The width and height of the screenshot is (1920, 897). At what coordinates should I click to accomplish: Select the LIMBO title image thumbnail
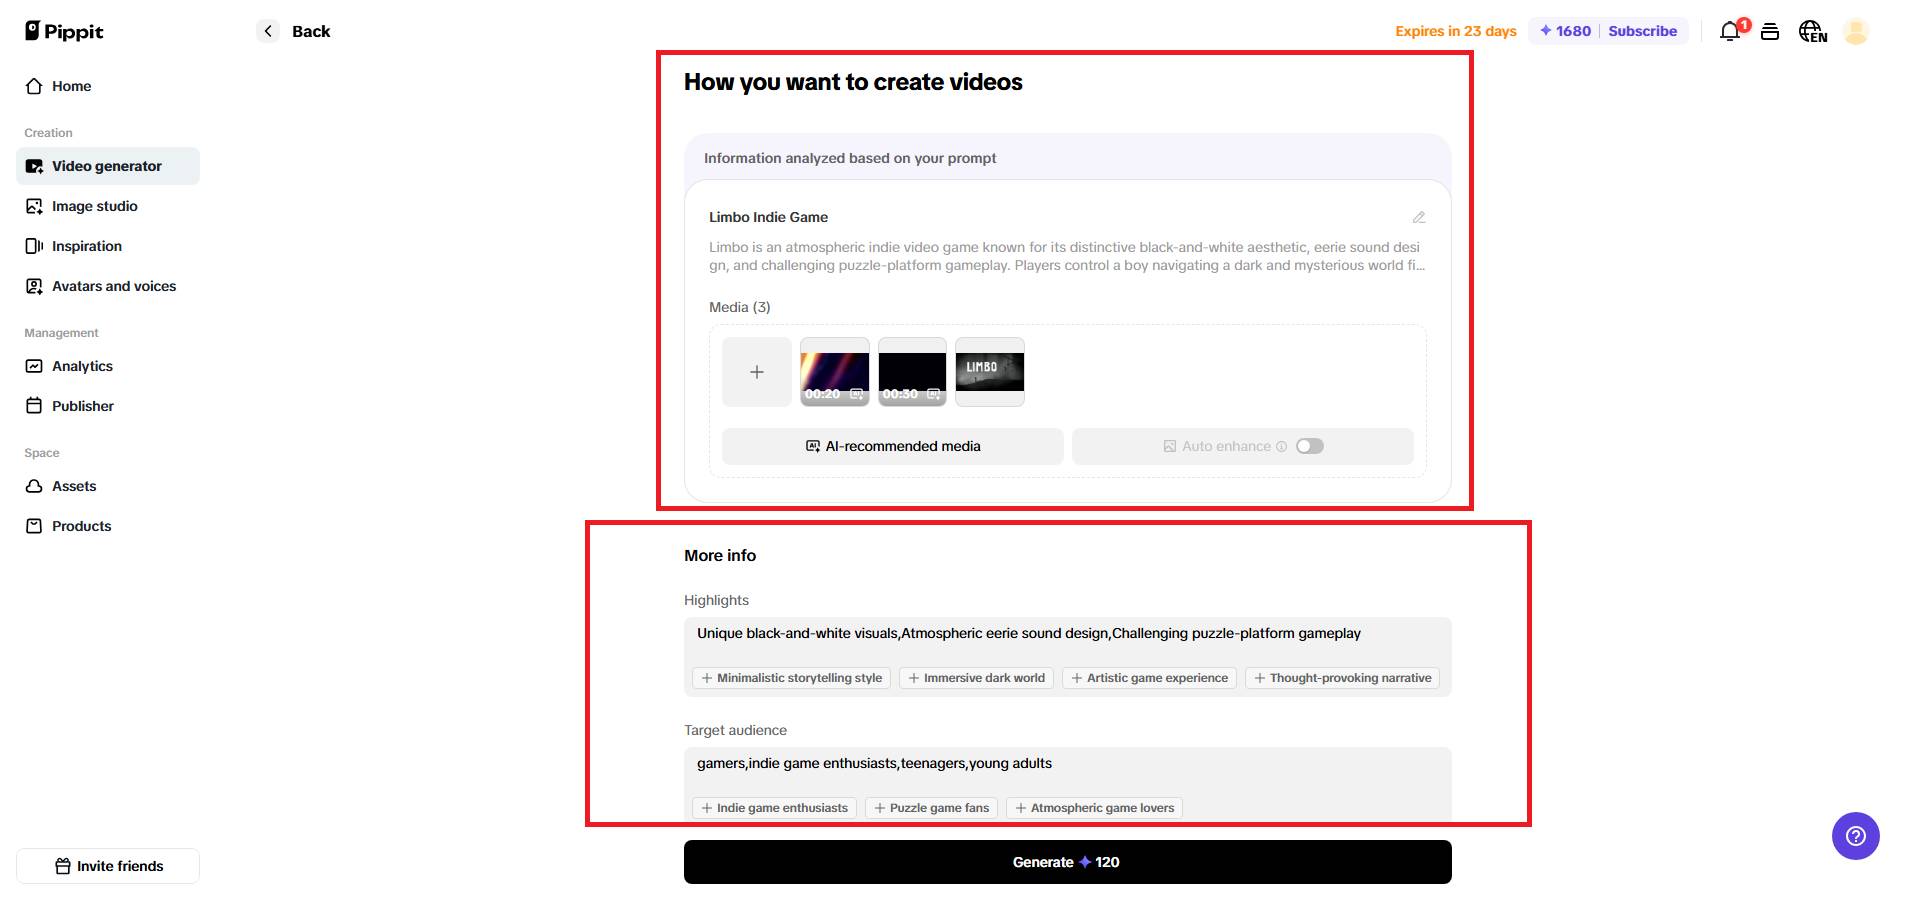pos(990,372)
